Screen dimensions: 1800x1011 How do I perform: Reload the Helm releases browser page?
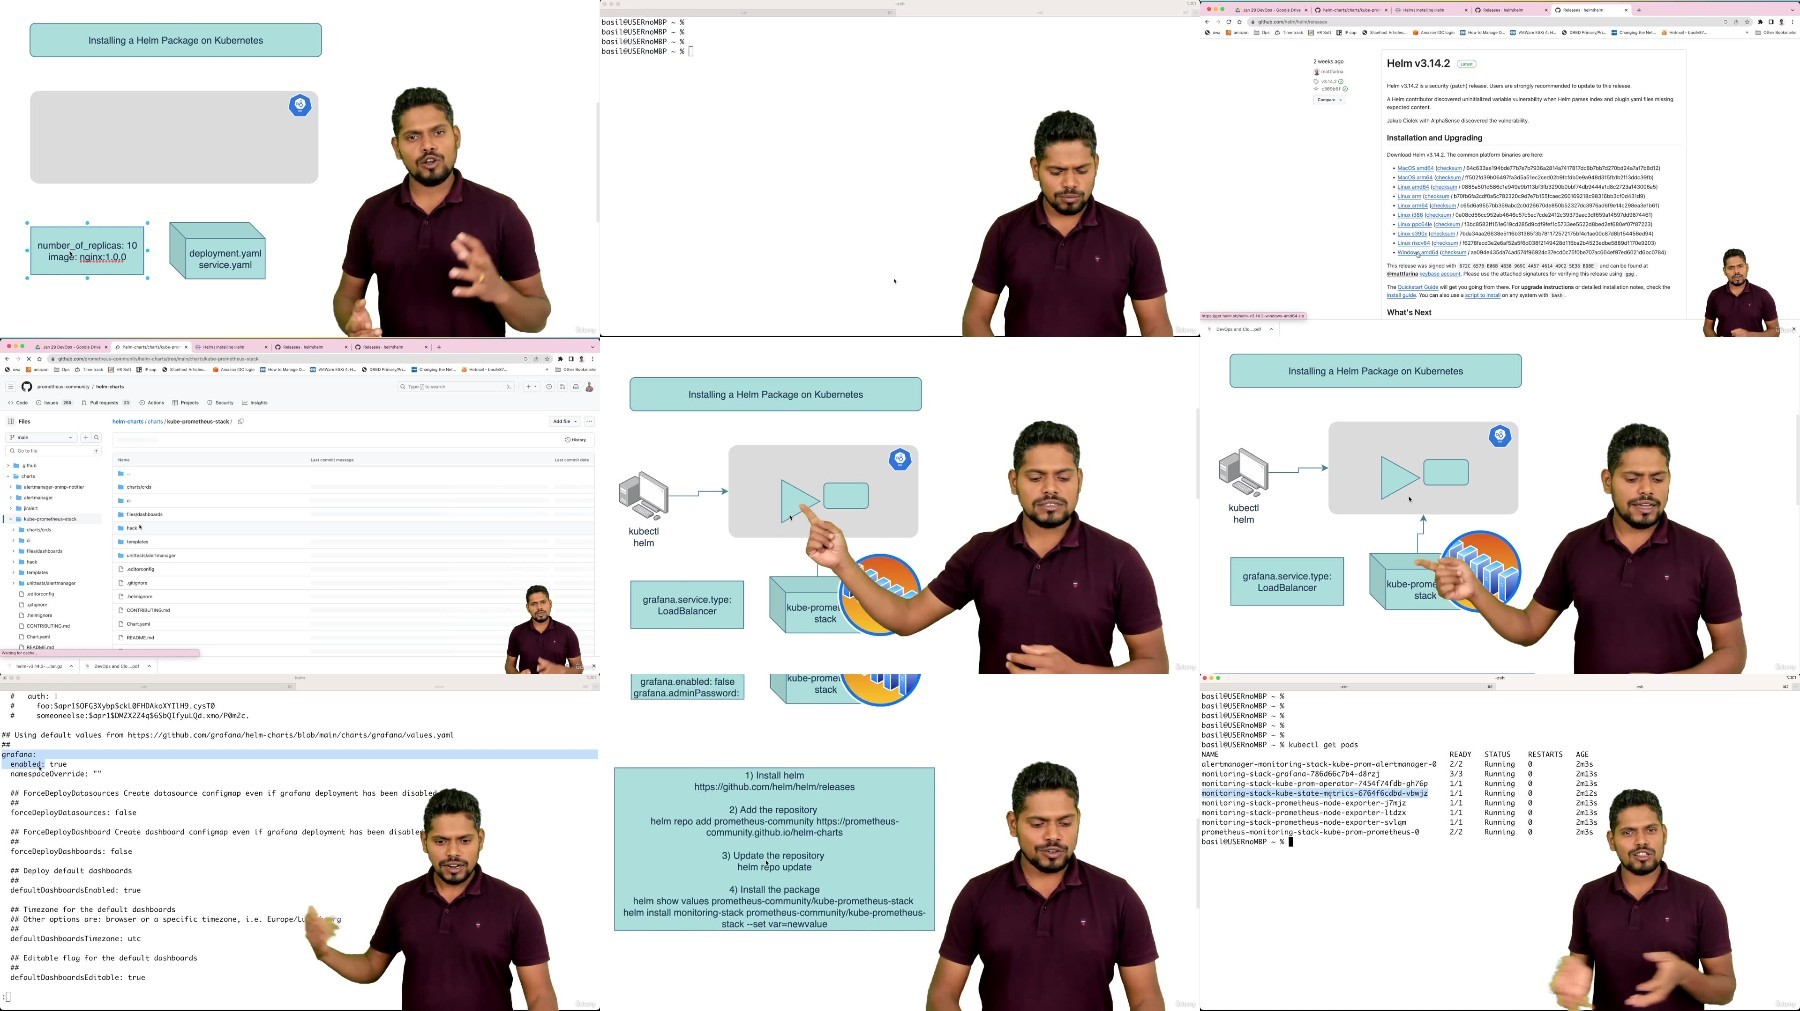tap(1229, 21)
